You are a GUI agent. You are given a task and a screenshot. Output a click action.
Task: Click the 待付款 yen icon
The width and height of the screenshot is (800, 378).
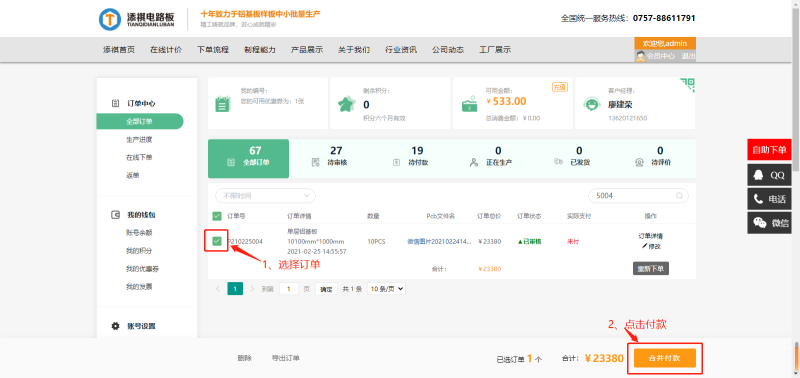point(396,163)
